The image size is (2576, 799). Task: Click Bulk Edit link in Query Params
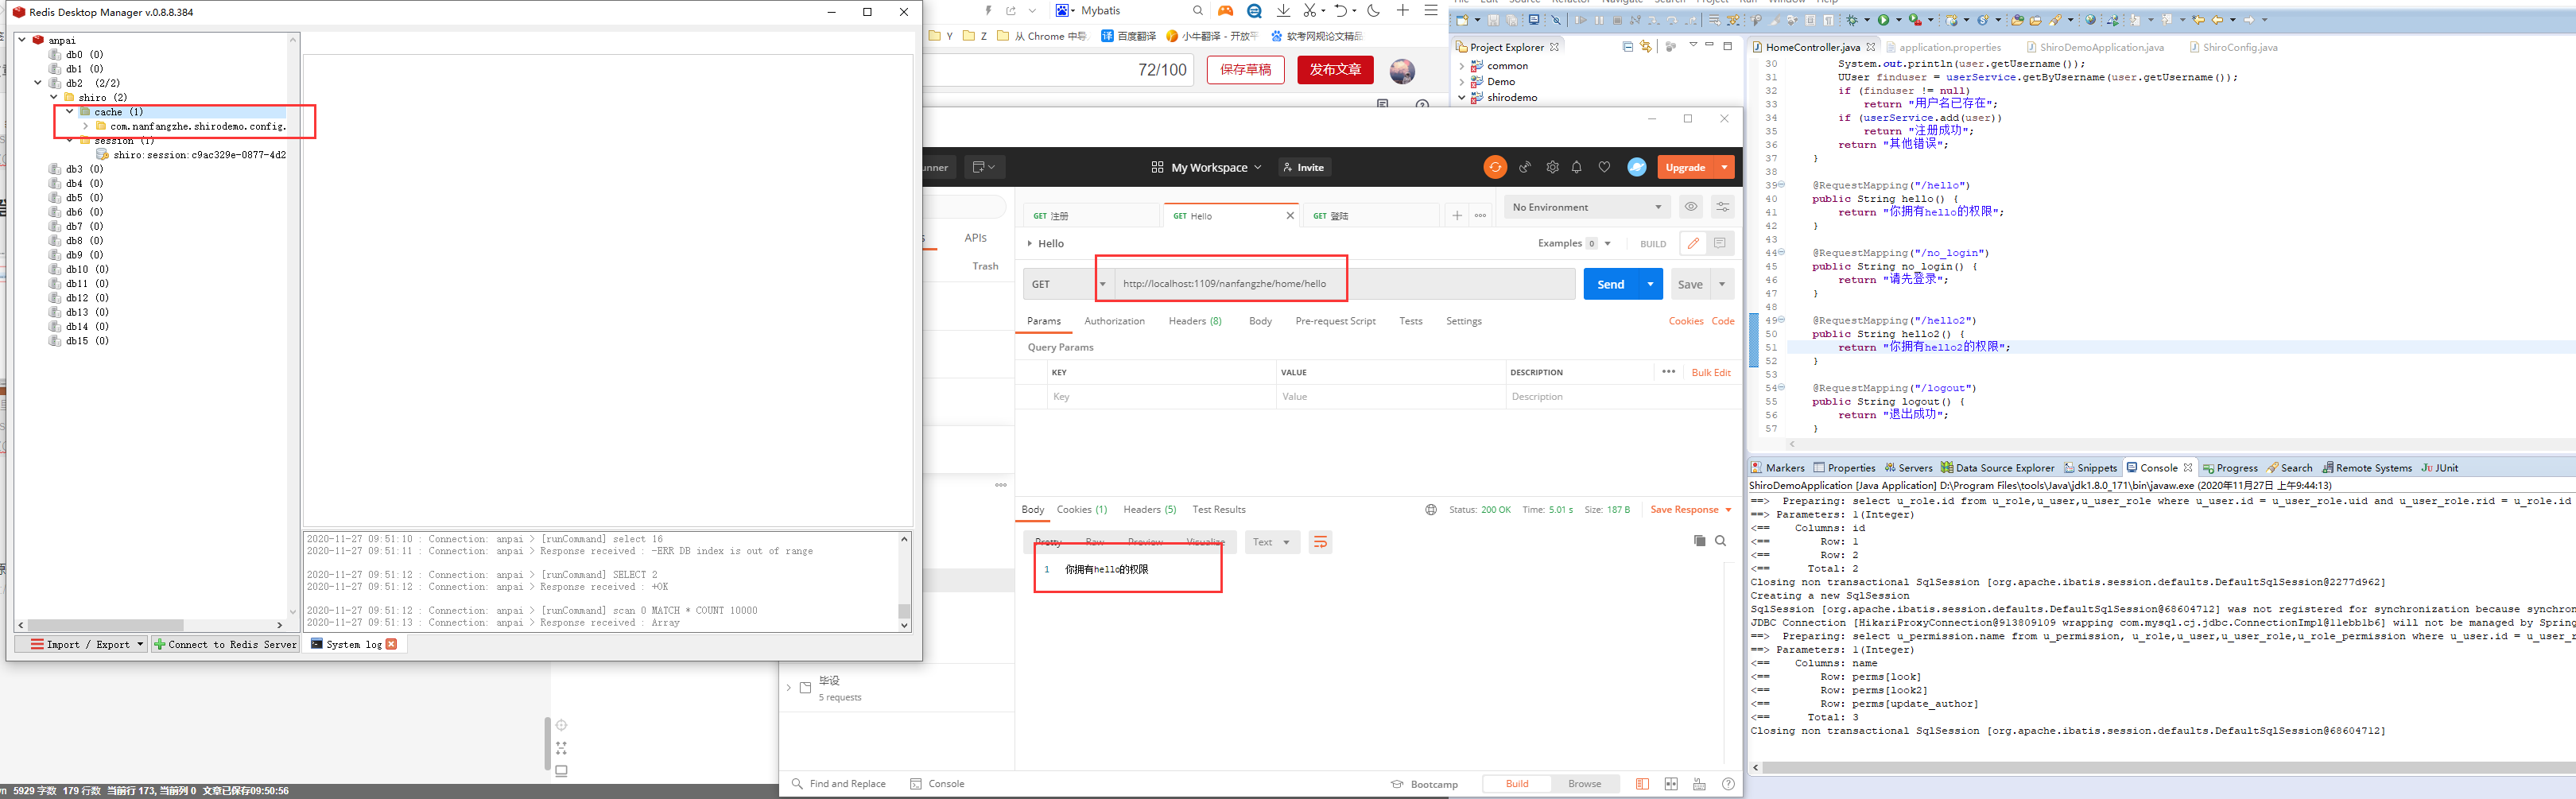(x=1711, y=372)
